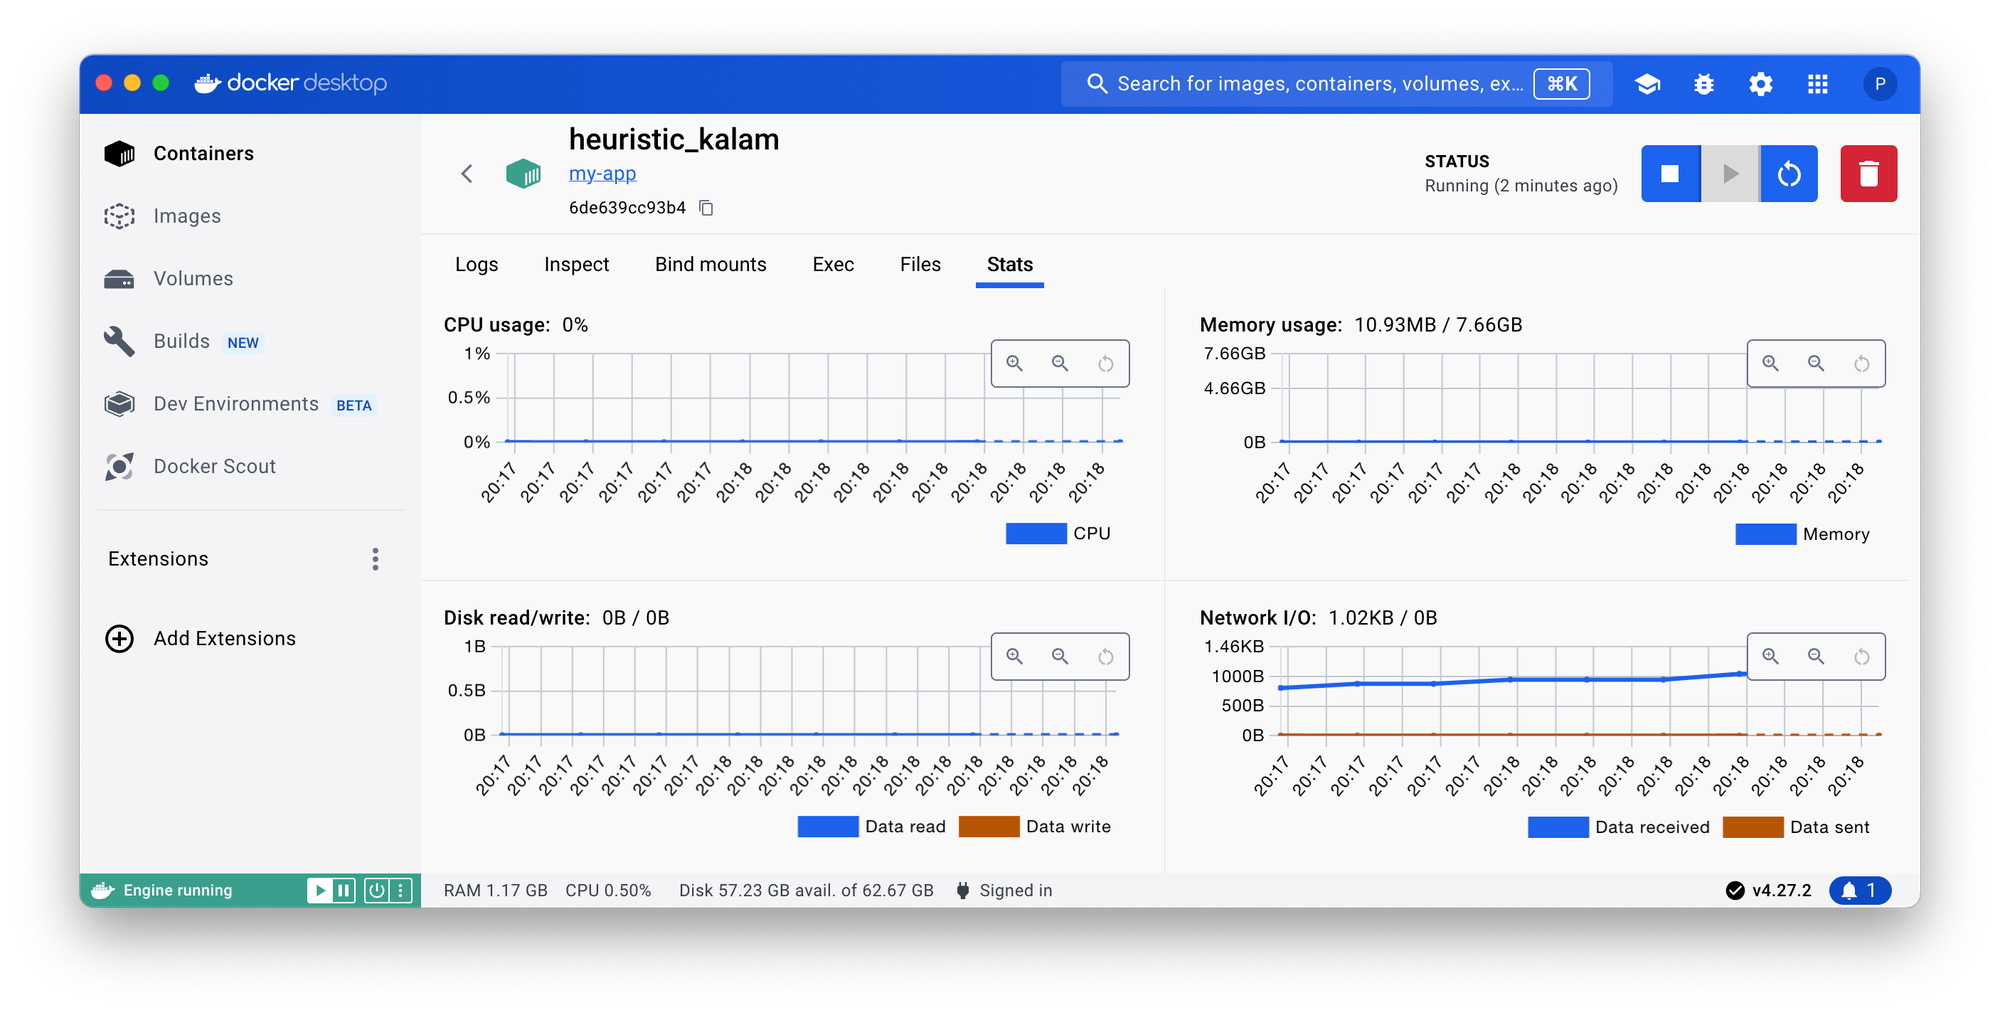Open the my-app image link
The width and height of the screenshot is (2000, 1013).
[x=602, y=173]
